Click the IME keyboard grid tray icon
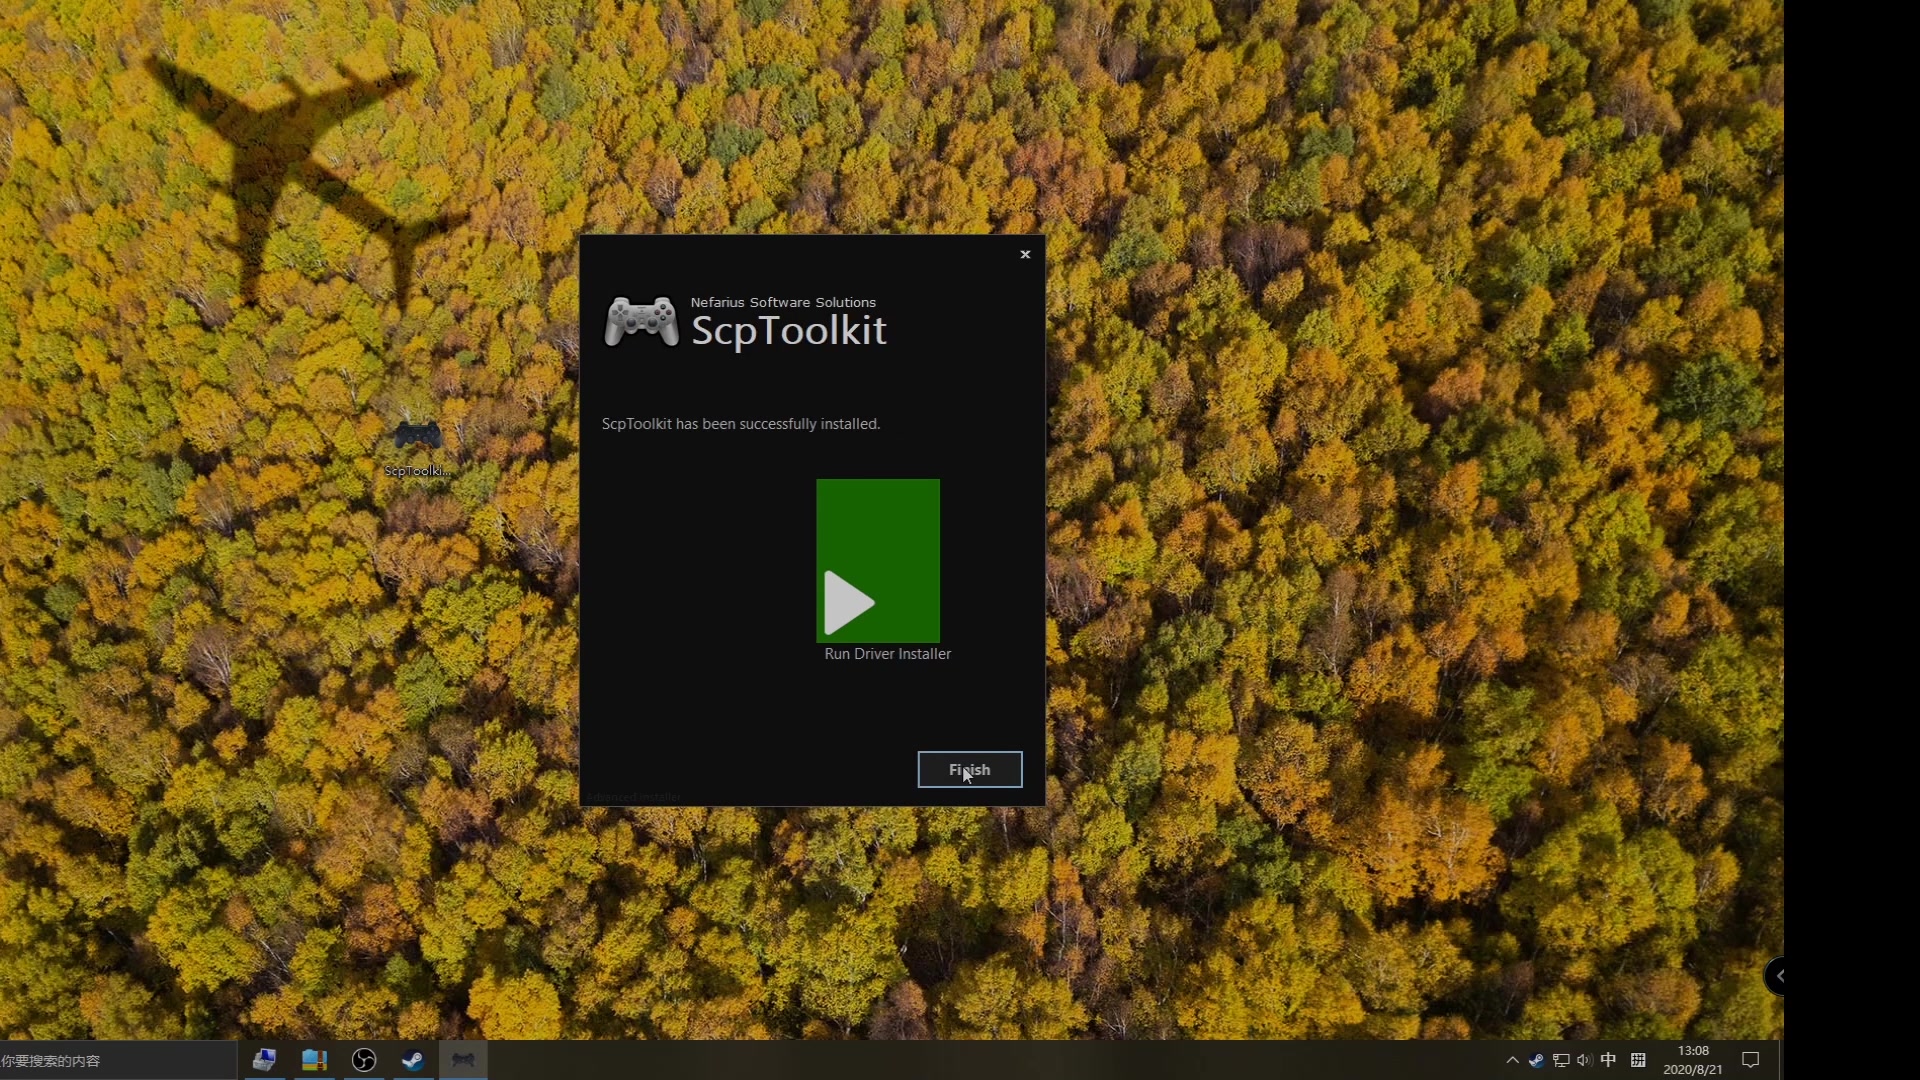This screenshot has height=1080, width=1920. [x=1638, y=1060]
